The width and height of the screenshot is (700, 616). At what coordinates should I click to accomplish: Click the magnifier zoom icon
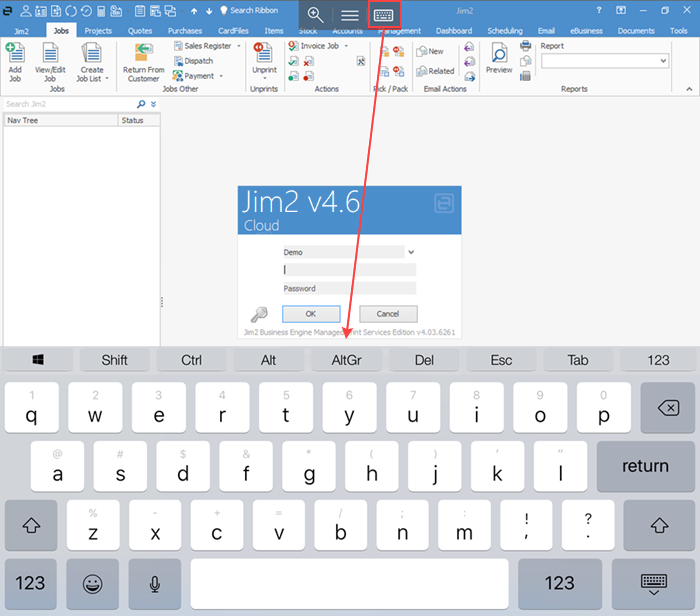(x=315, y=15)
